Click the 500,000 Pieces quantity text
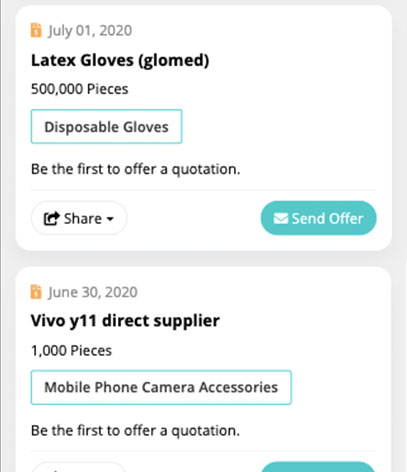407x472 pixels. [79, 89]
